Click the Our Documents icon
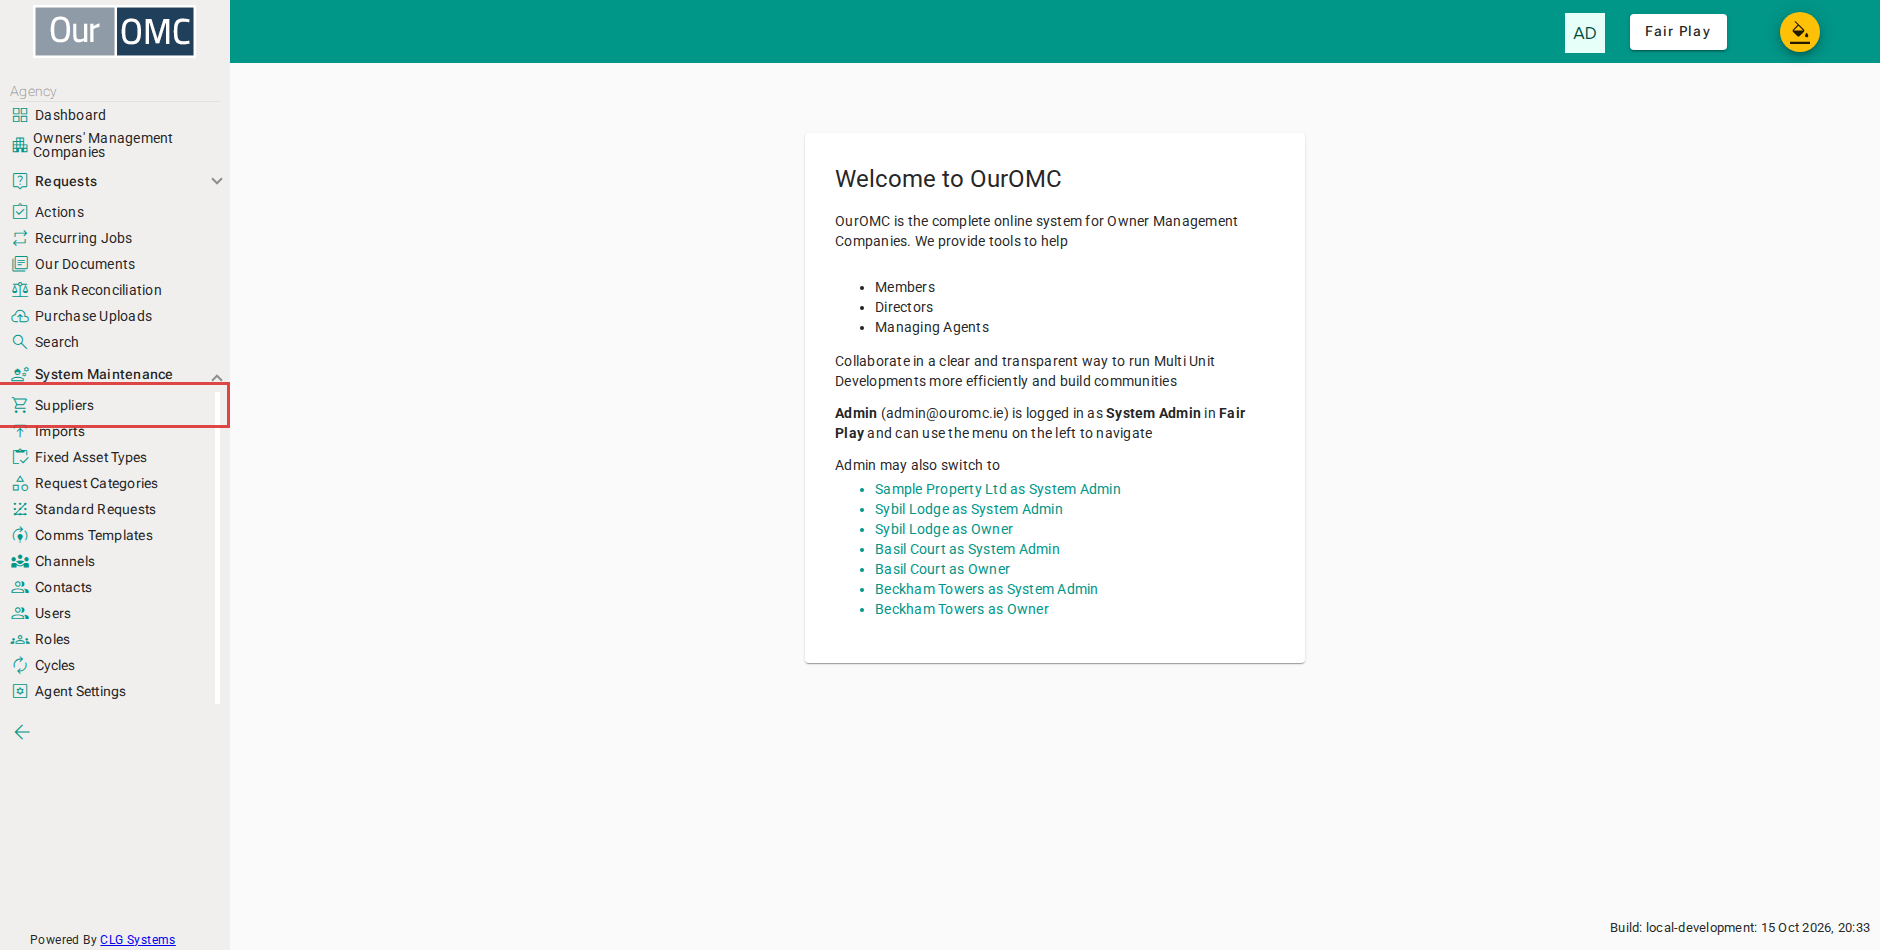The width and height of the screenshot is (1880, 950). pos(20,264)
